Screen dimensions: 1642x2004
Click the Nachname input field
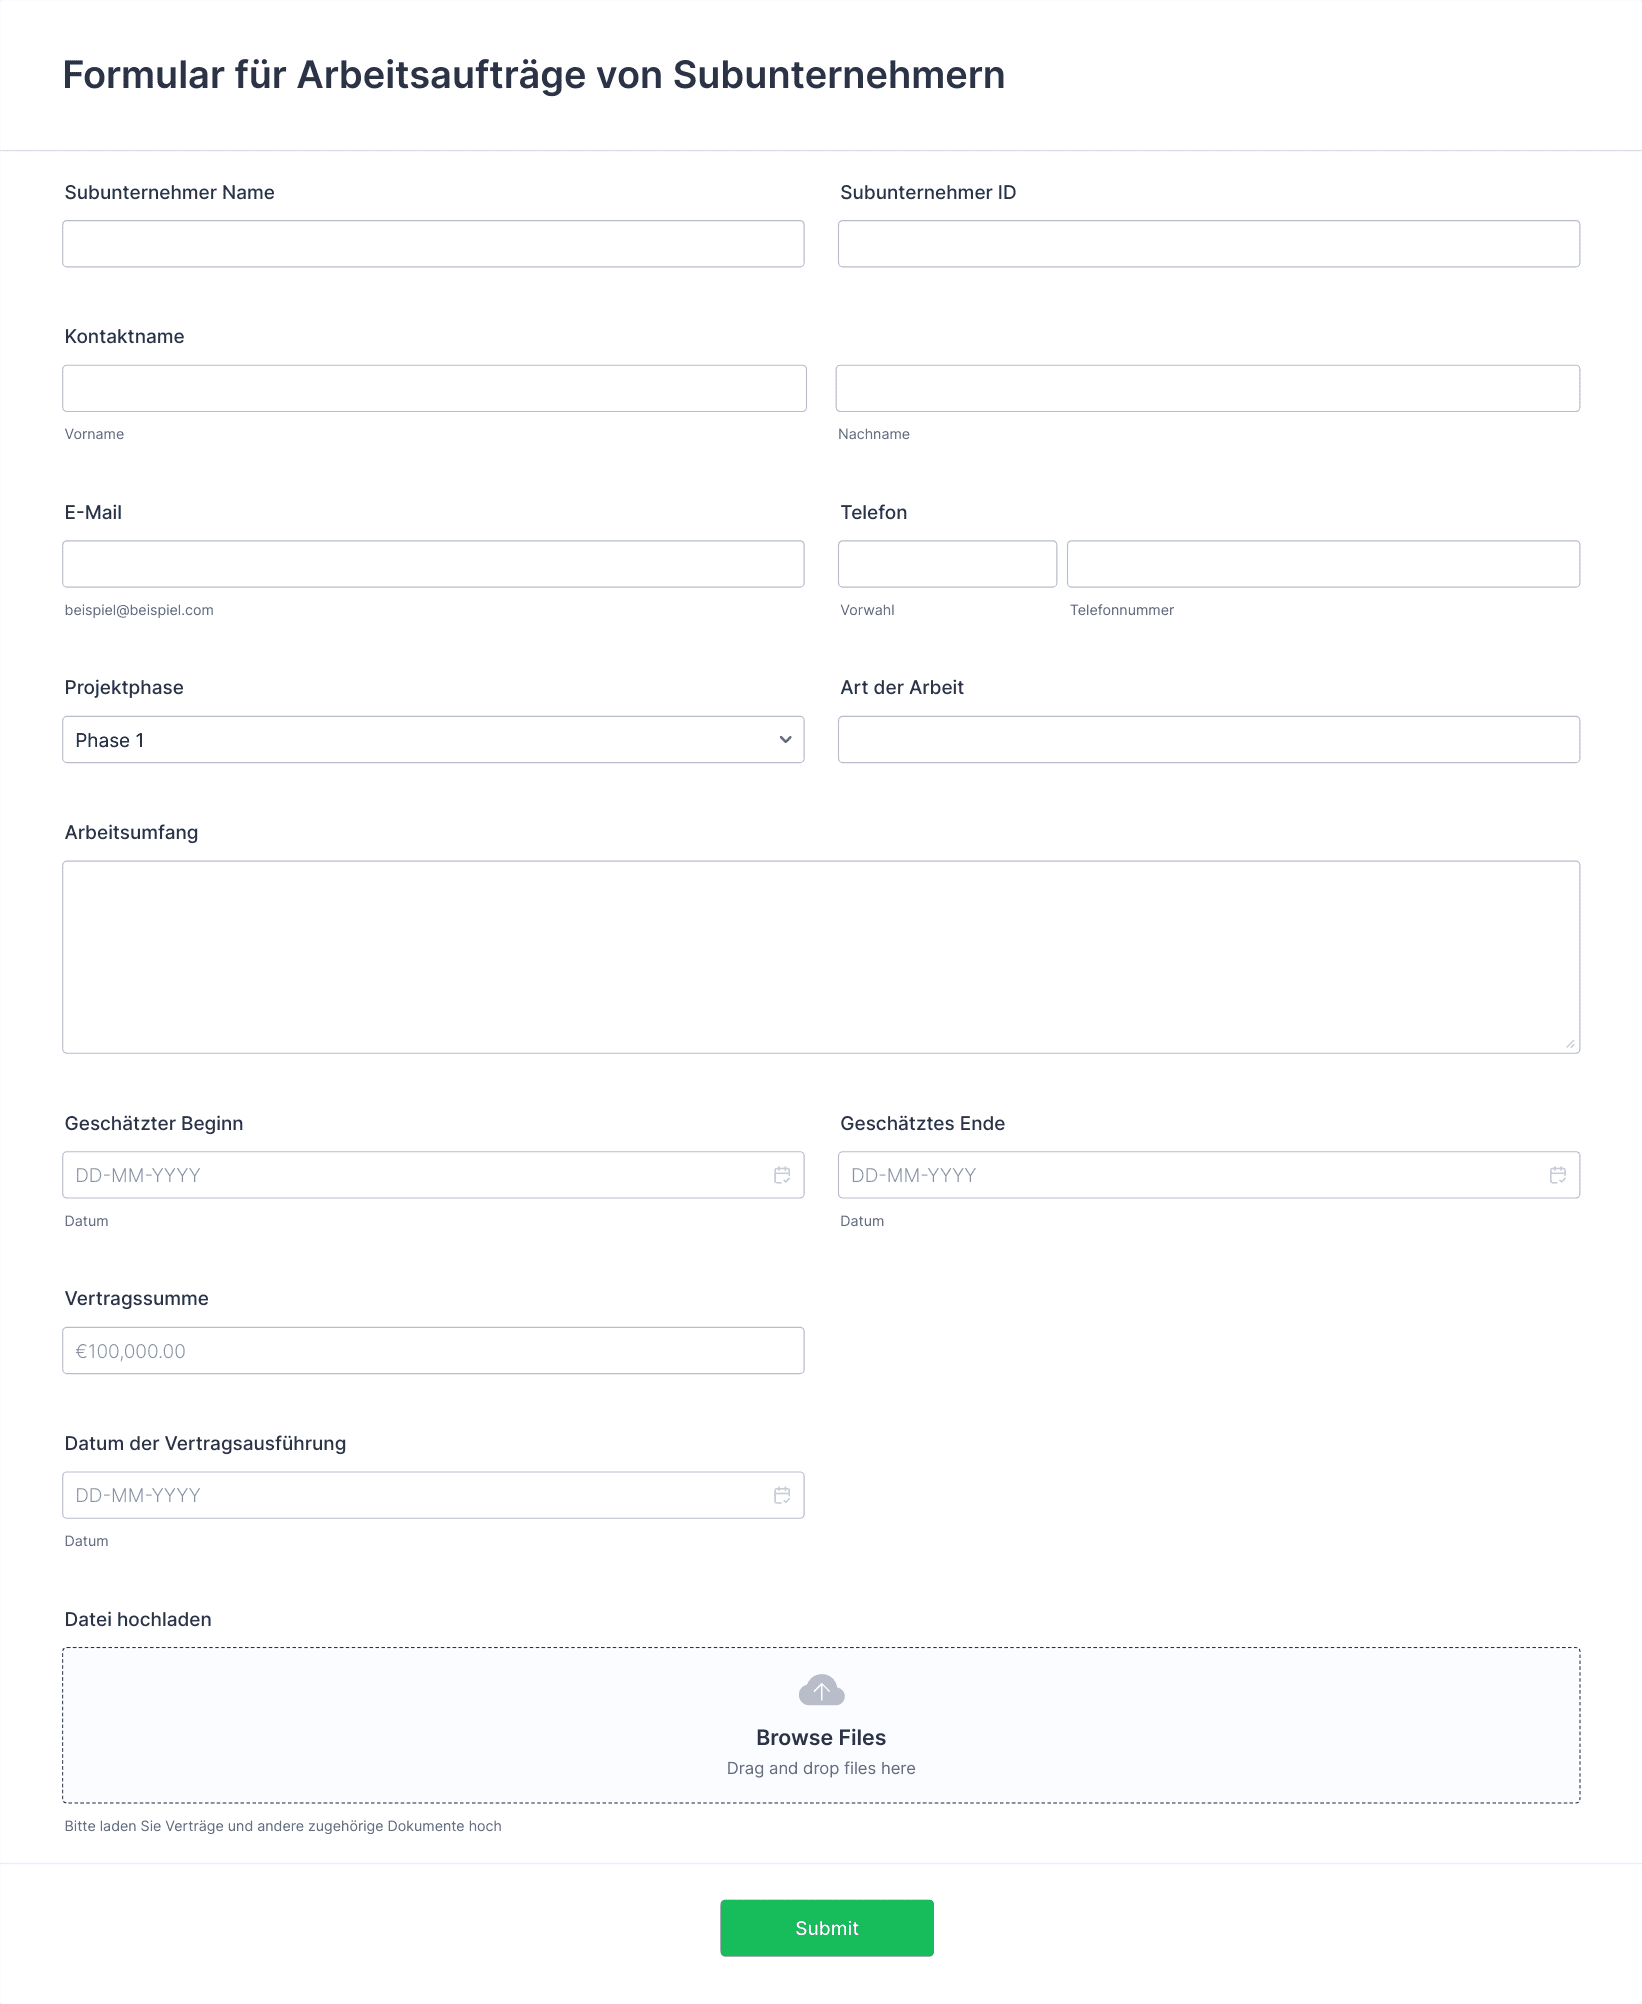click(x=1208, y=388)
